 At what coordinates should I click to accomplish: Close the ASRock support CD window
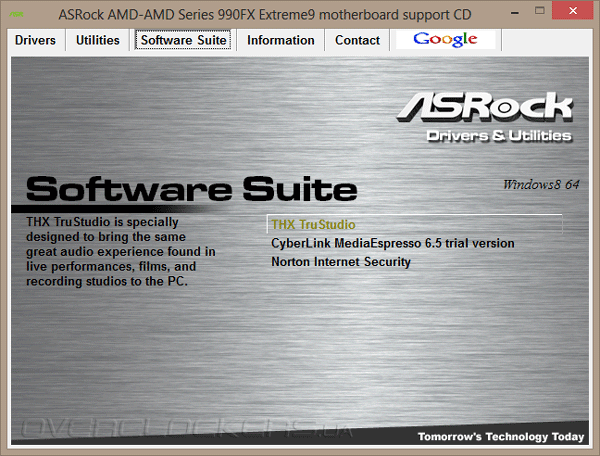pyautogui.click(x=573, y=11)
